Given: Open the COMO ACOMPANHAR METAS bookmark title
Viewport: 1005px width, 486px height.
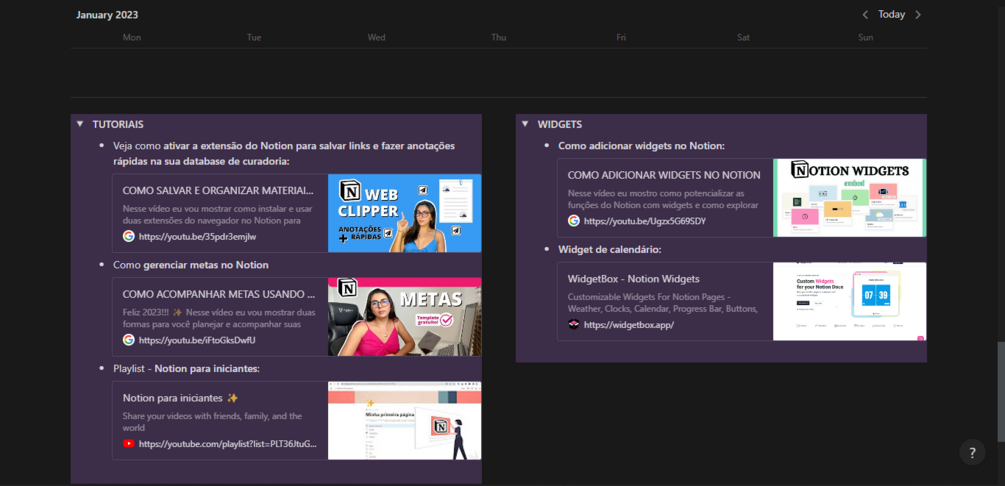Looking at the screenshot, I should point(219,294).
